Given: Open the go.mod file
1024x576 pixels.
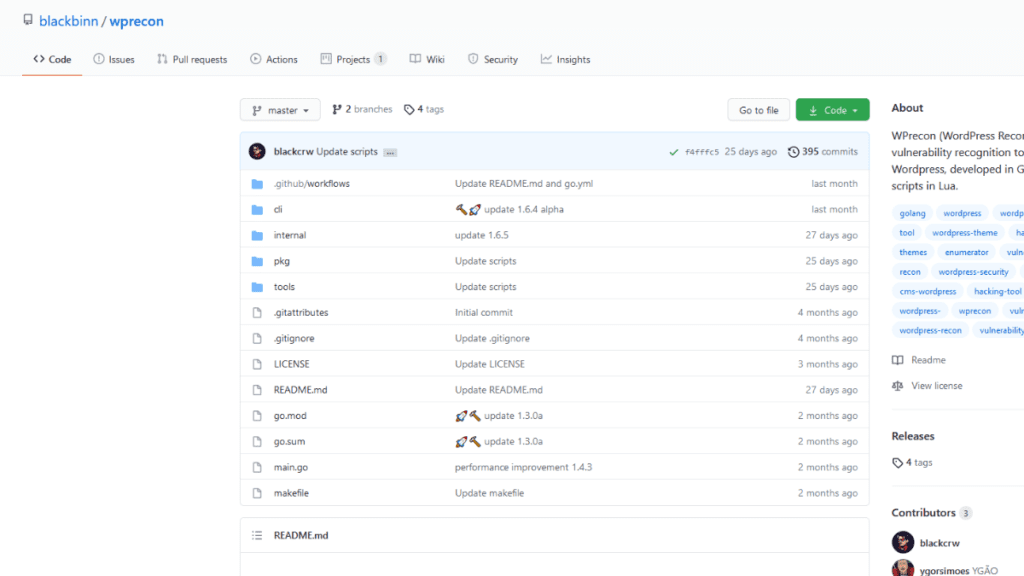Looking at the screenshot, I should pos(290,415).
